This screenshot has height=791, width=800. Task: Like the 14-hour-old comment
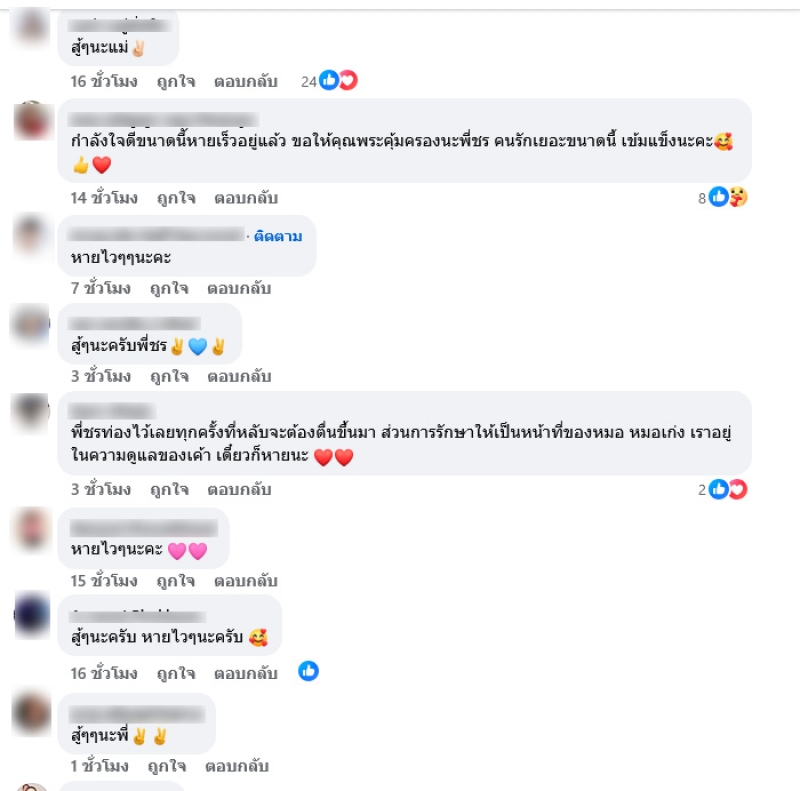176,197
